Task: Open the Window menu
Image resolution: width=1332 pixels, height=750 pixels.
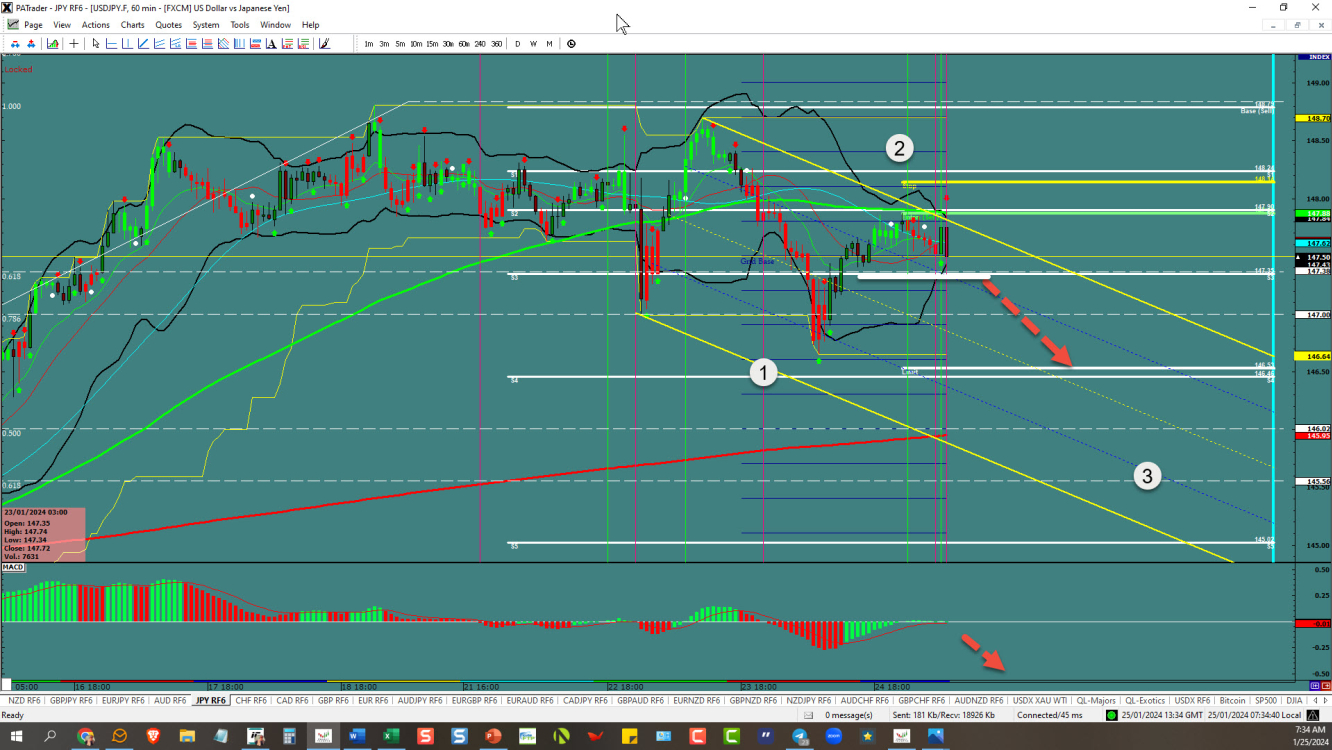Action: pos(275,25)
